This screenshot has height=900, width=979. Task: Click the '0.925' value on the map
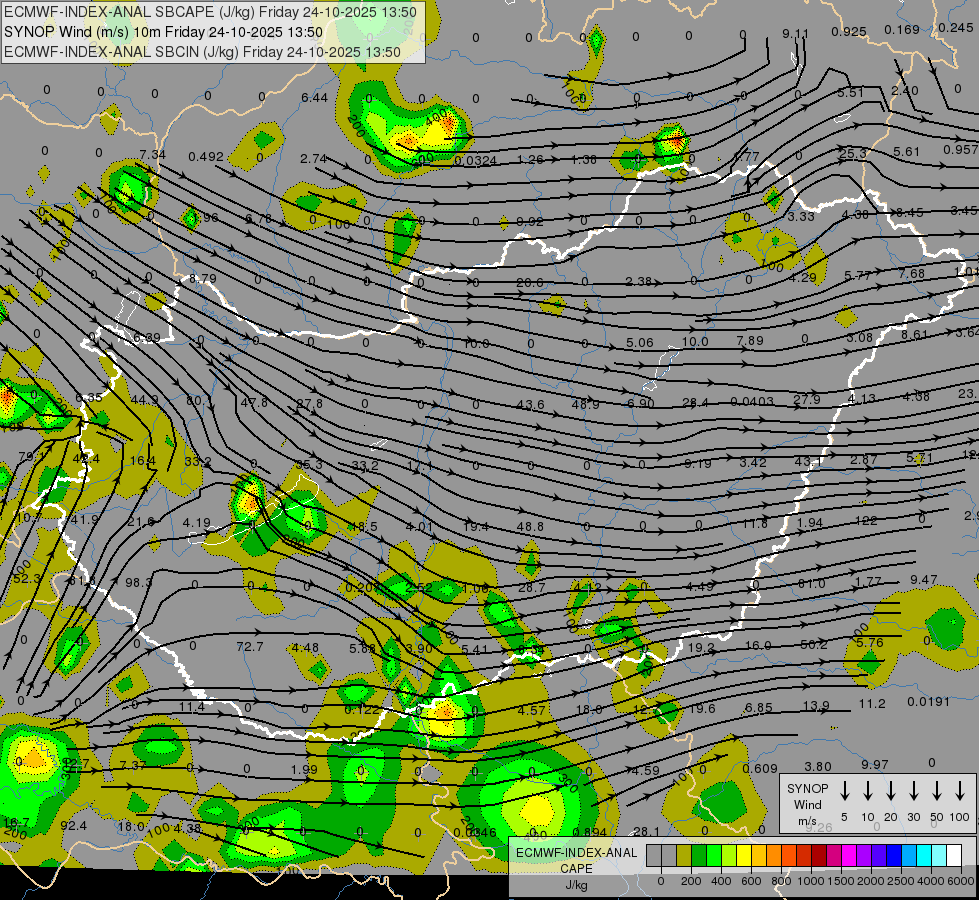(x=849, y=31)
